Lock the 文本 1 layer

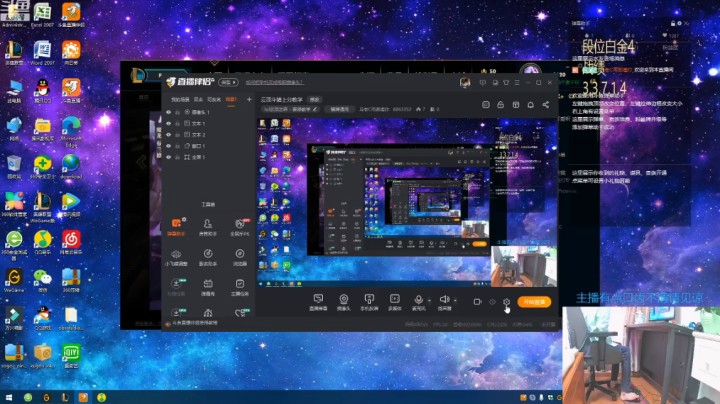177,123
